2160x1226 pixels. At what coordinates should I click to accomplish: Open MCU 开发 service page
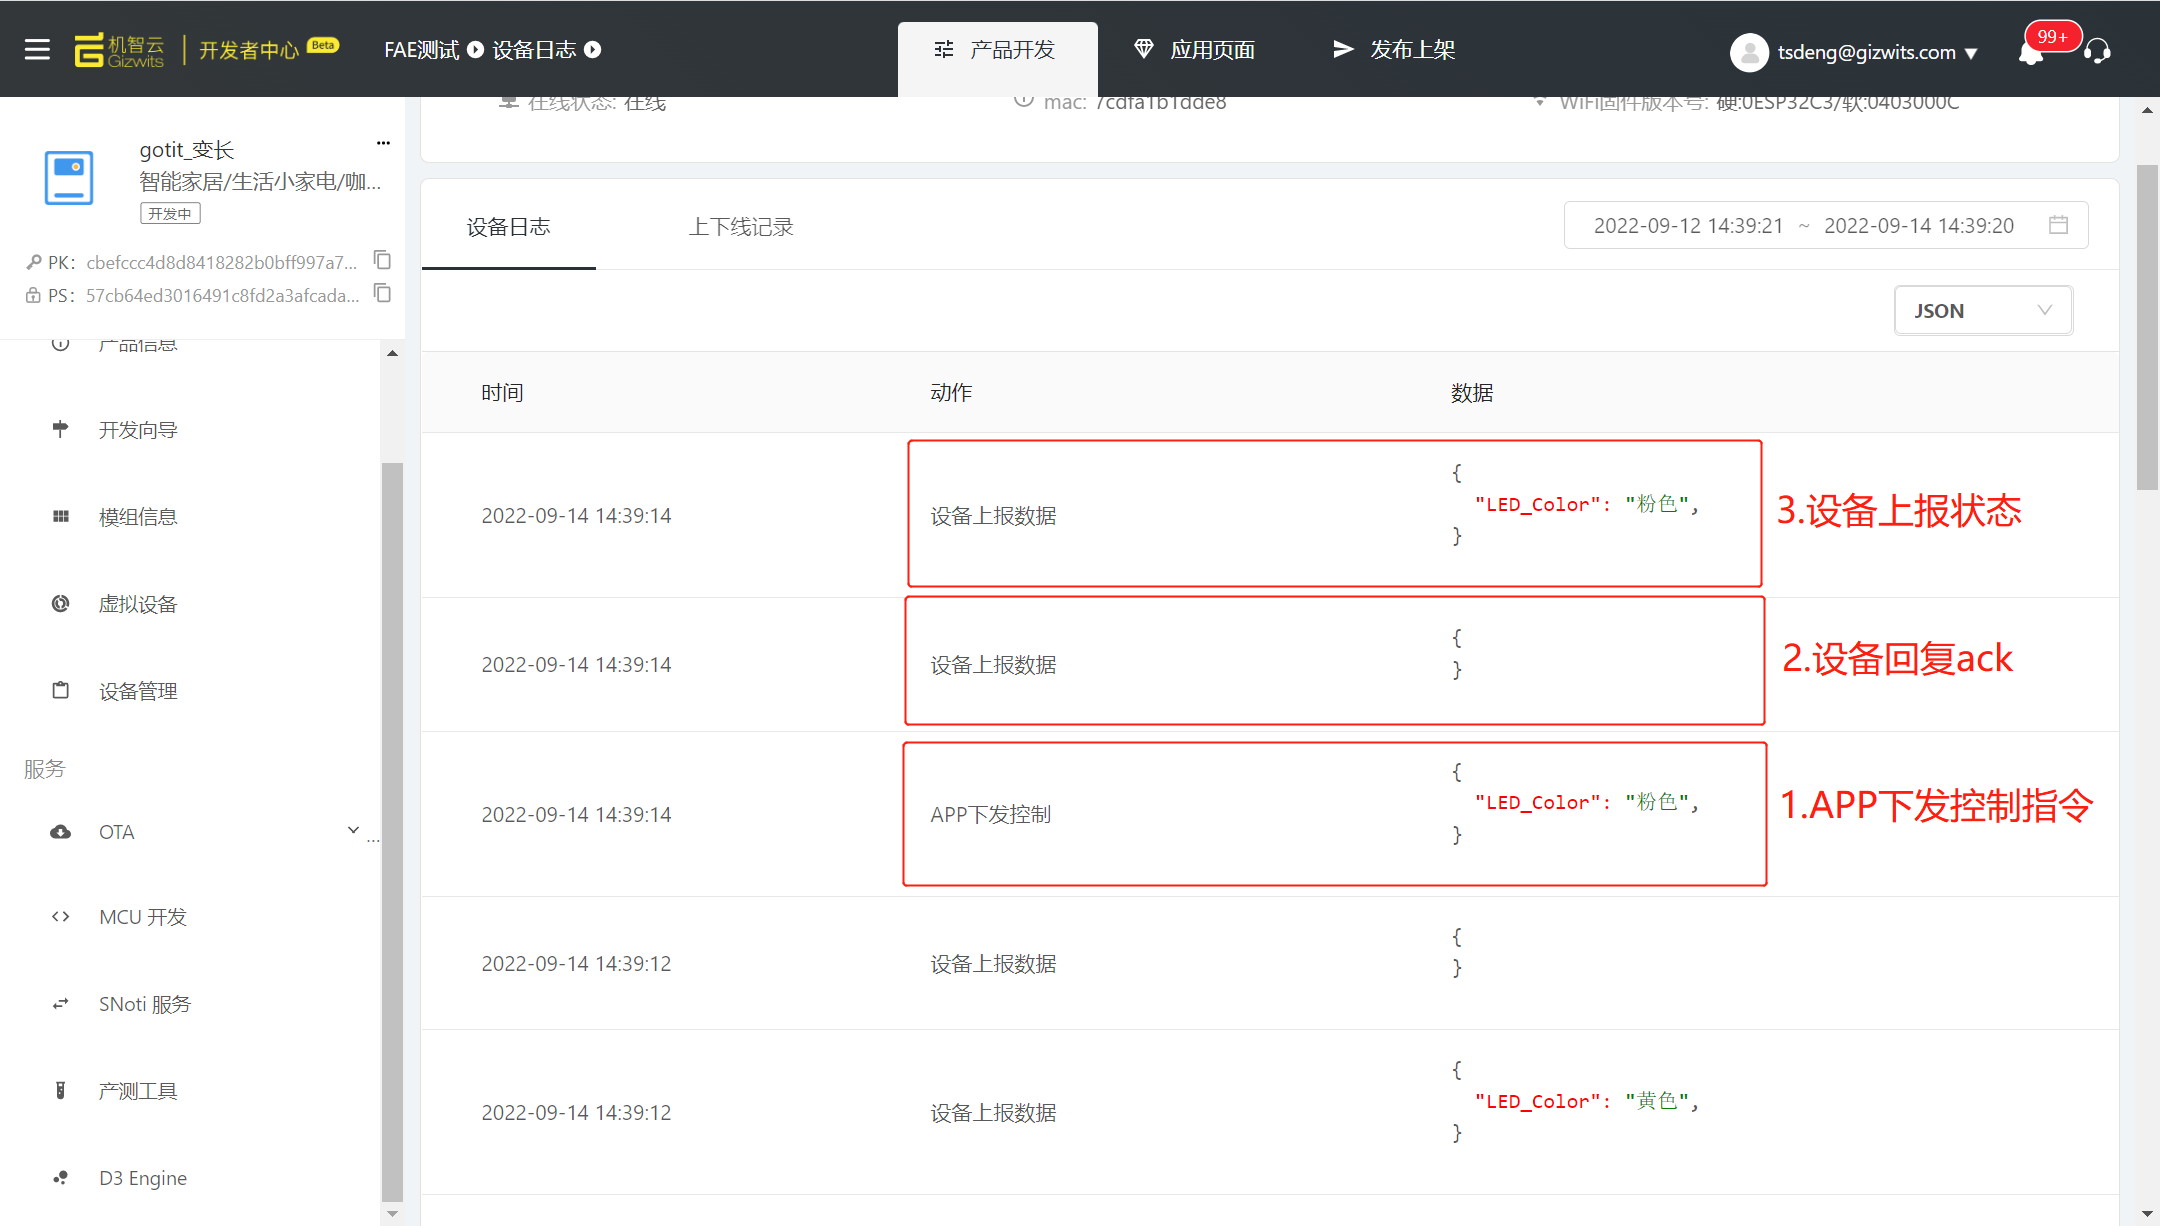142,917
